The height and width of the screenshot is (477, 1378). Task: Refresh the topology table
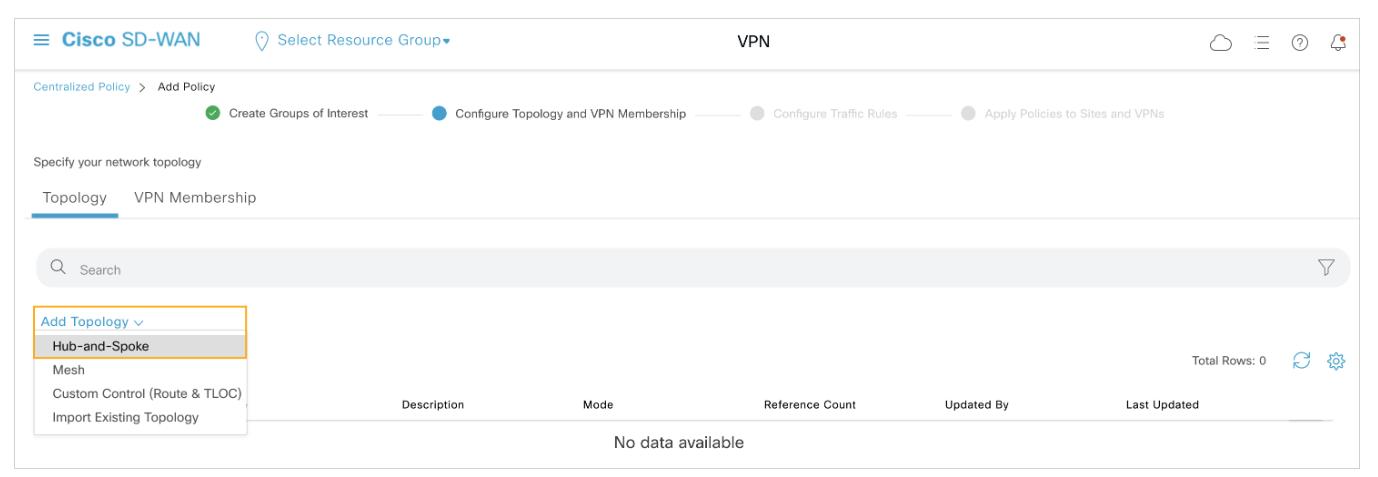click(x=1301, y=360)
